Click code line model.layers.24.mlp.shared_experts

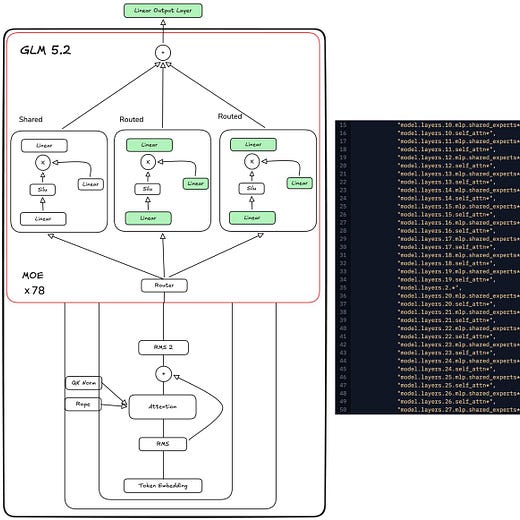pyautogui.click(x=459, y=361)
